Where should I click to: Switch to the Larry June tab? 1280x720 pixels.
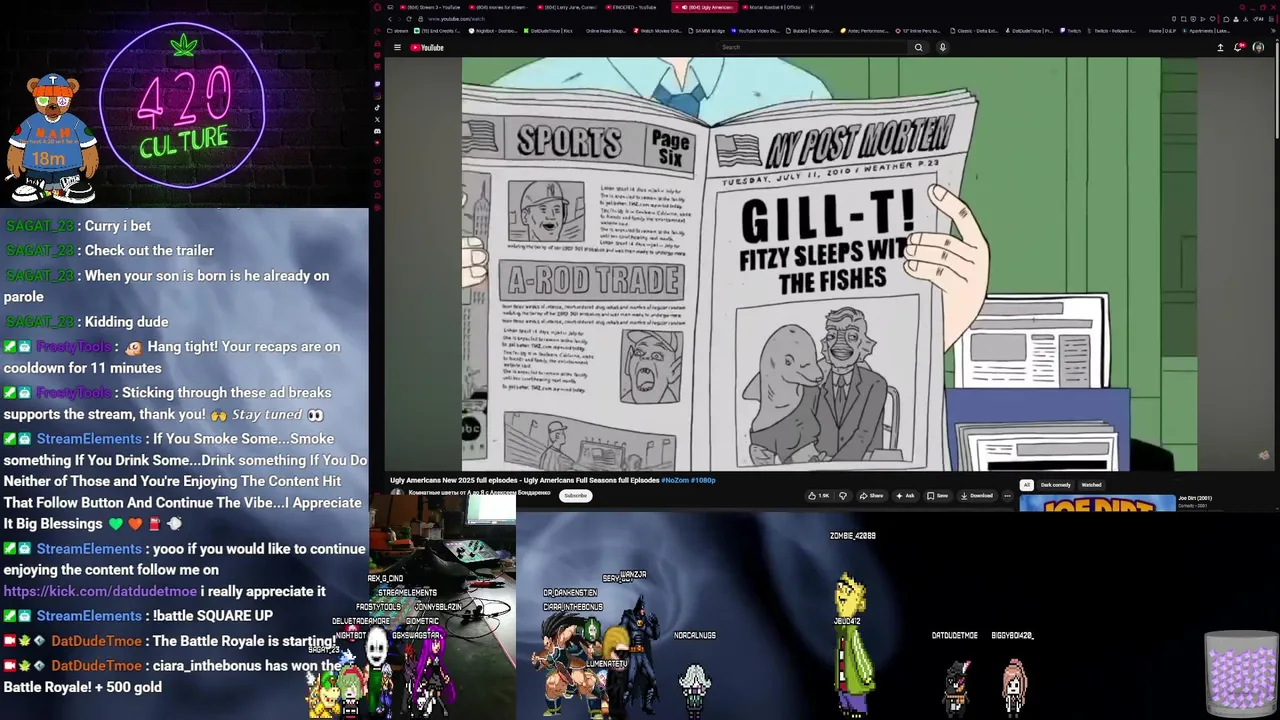tap(567, 7)
